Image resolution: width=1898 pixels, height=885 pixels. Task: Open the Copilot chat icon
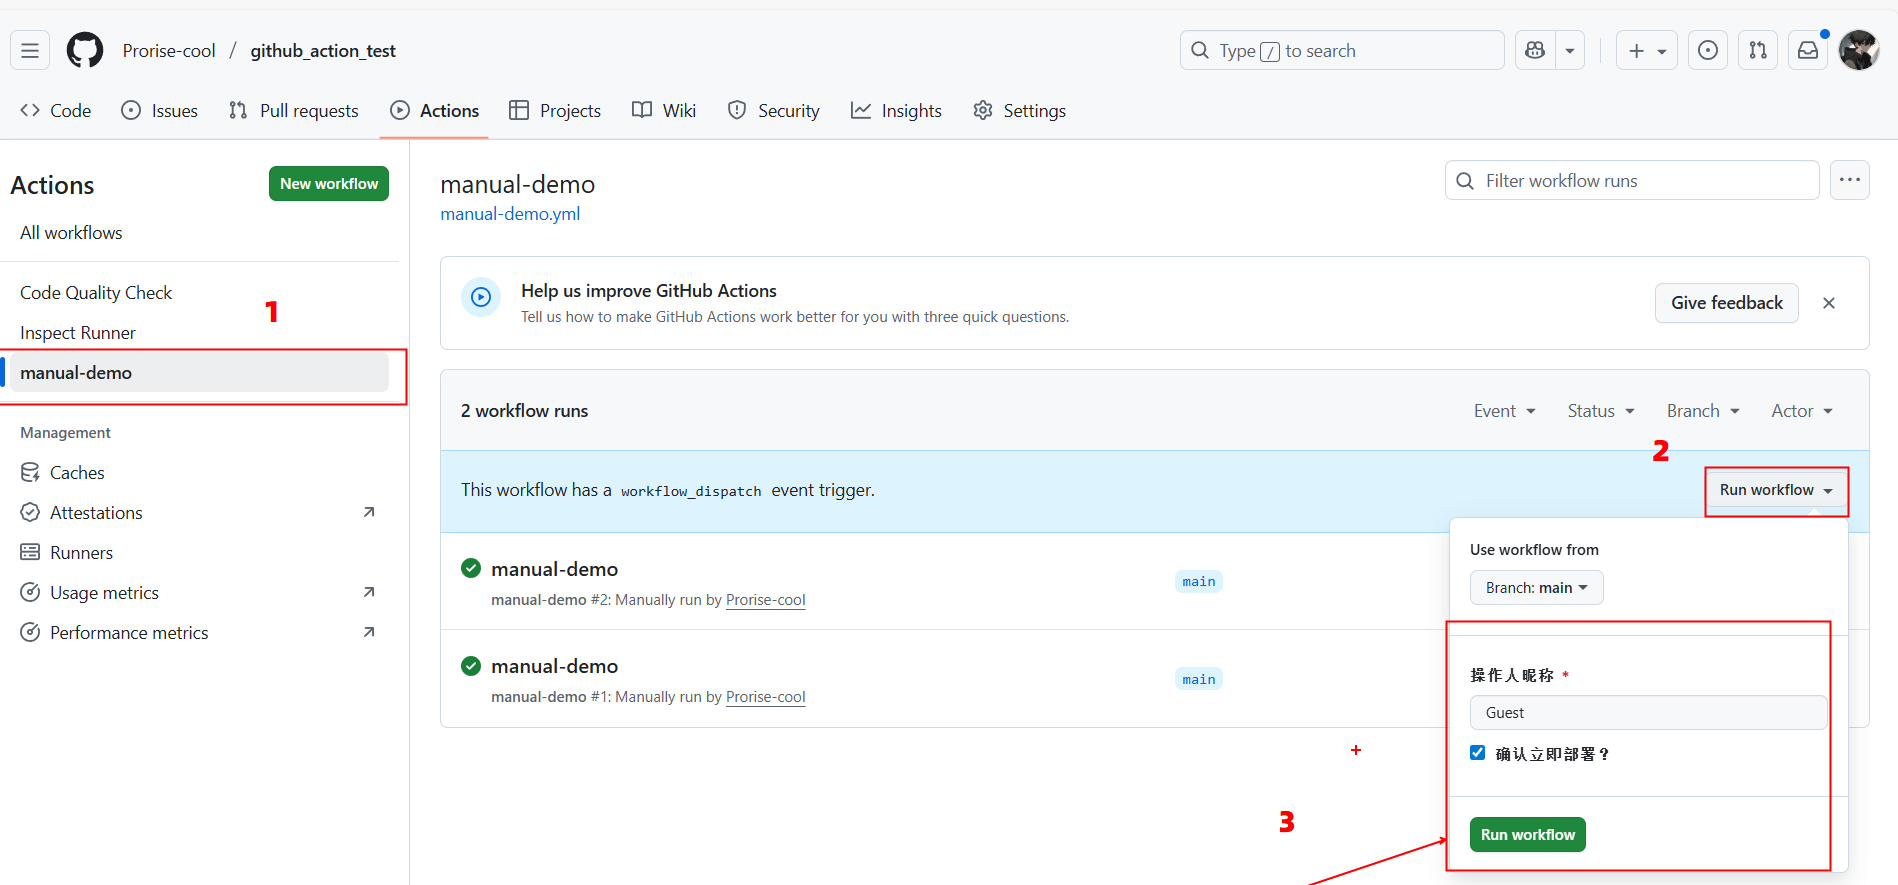click(x=1535, y=51)
